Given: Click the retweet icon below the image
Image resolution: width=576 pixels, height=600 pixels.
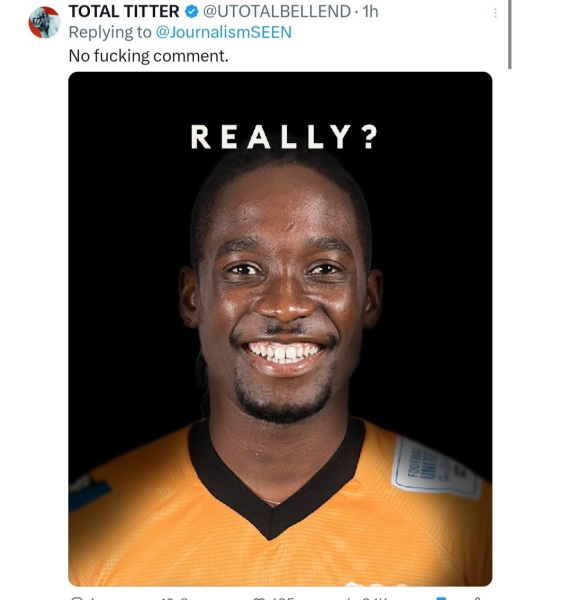Looking at the screenshot, I should coord(167,598).
